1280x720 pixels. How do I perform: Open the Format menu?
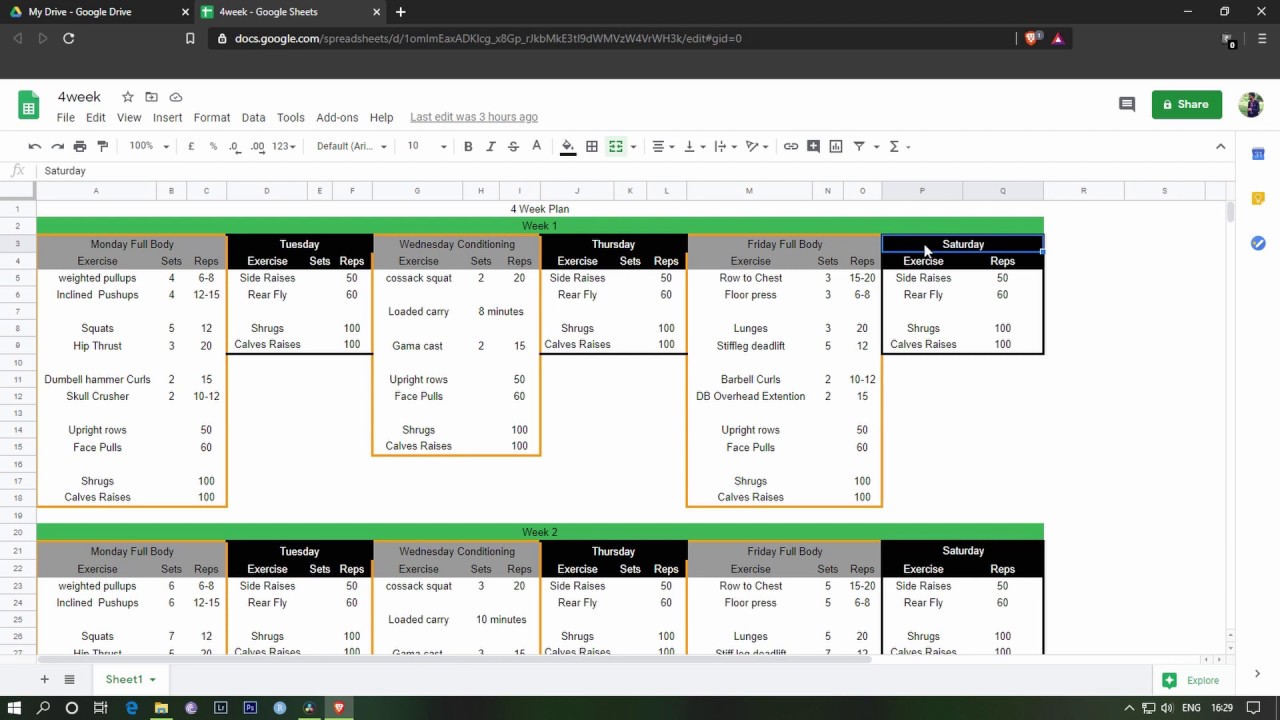[x=212, y=117]
